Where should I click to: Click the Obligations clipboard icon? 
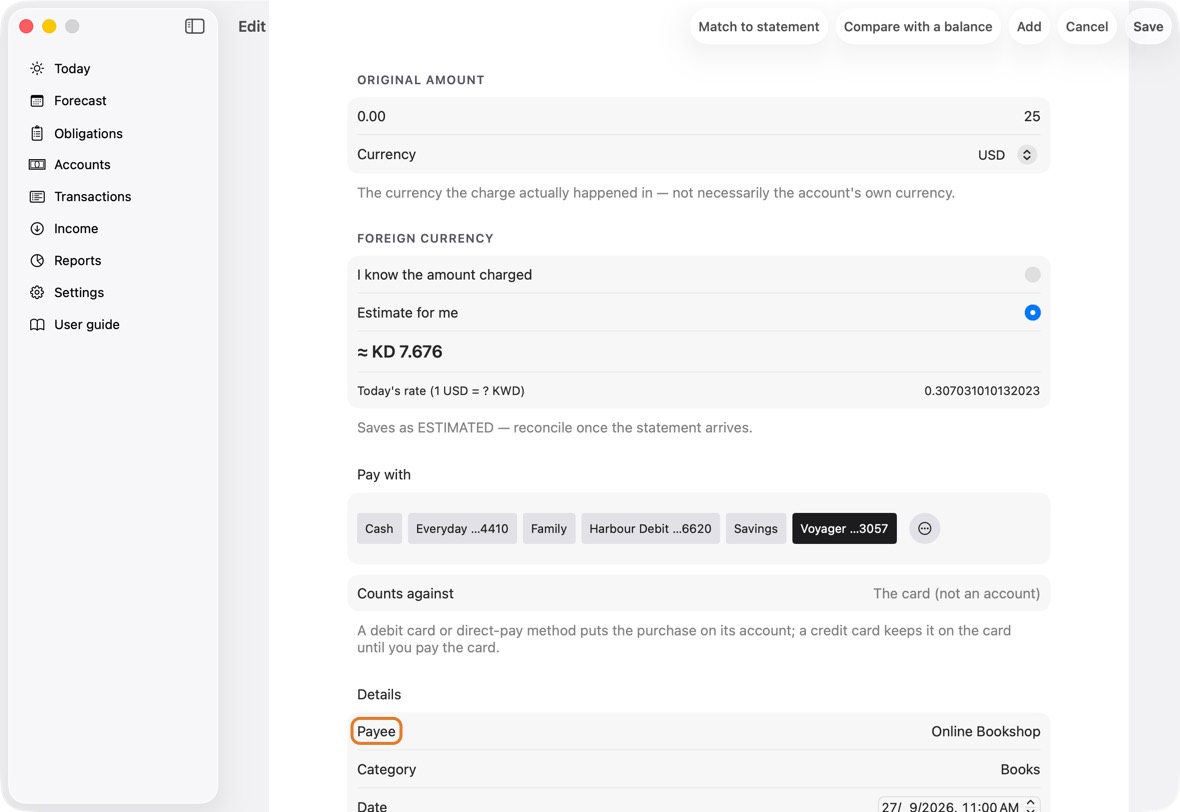point(37,133)
